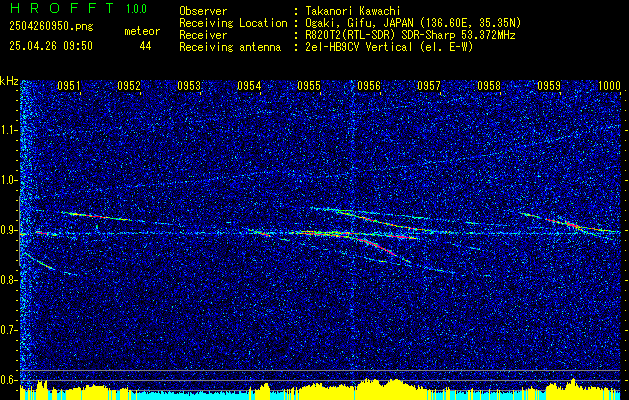Click the 0954 time marker
The height and width of the screenshot is (400, 629).
pyautogui.click(x=249, y=85)
